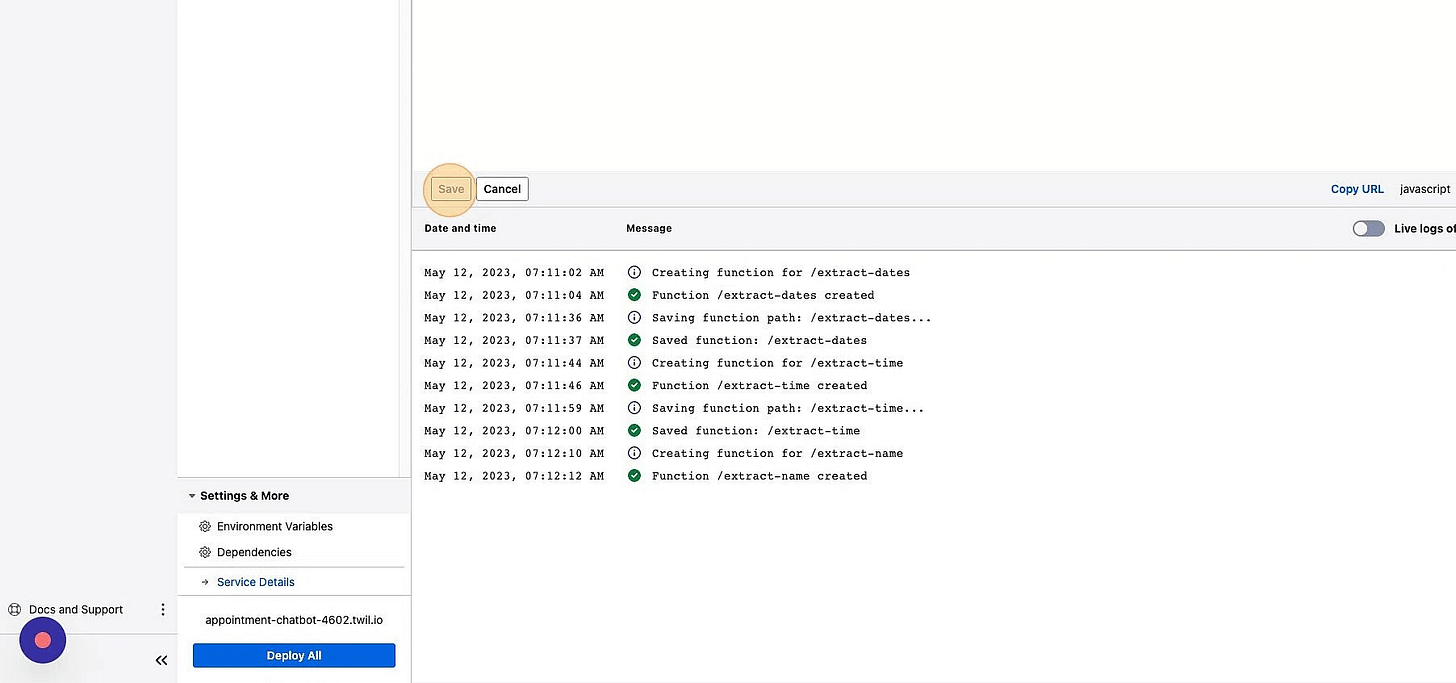Toggle the Live logs switch
1456x683 pixels.
1368,228
